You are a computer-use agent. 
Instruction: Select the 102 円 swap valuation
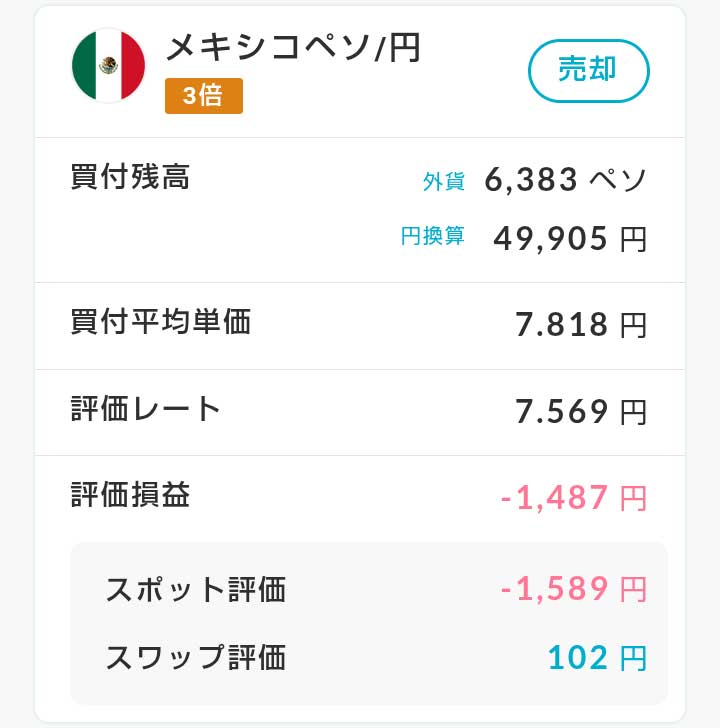[x=597, y=657]
